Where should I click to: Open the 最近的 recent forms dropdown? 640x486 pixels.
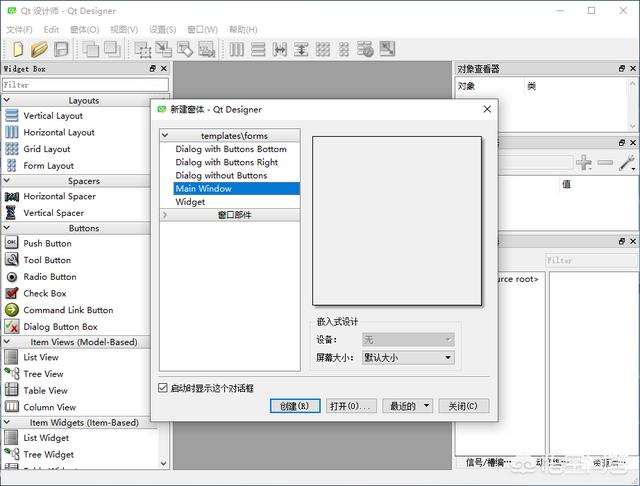coord(407,406)
